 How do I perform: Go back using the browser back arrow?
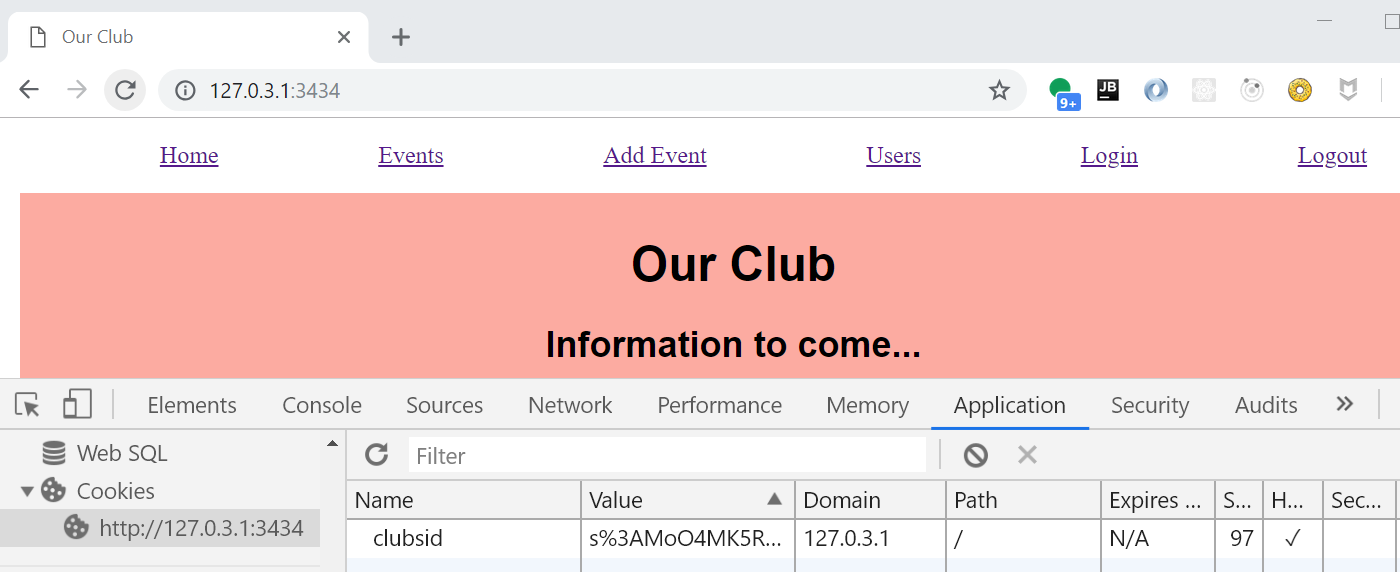click(29, 90)
